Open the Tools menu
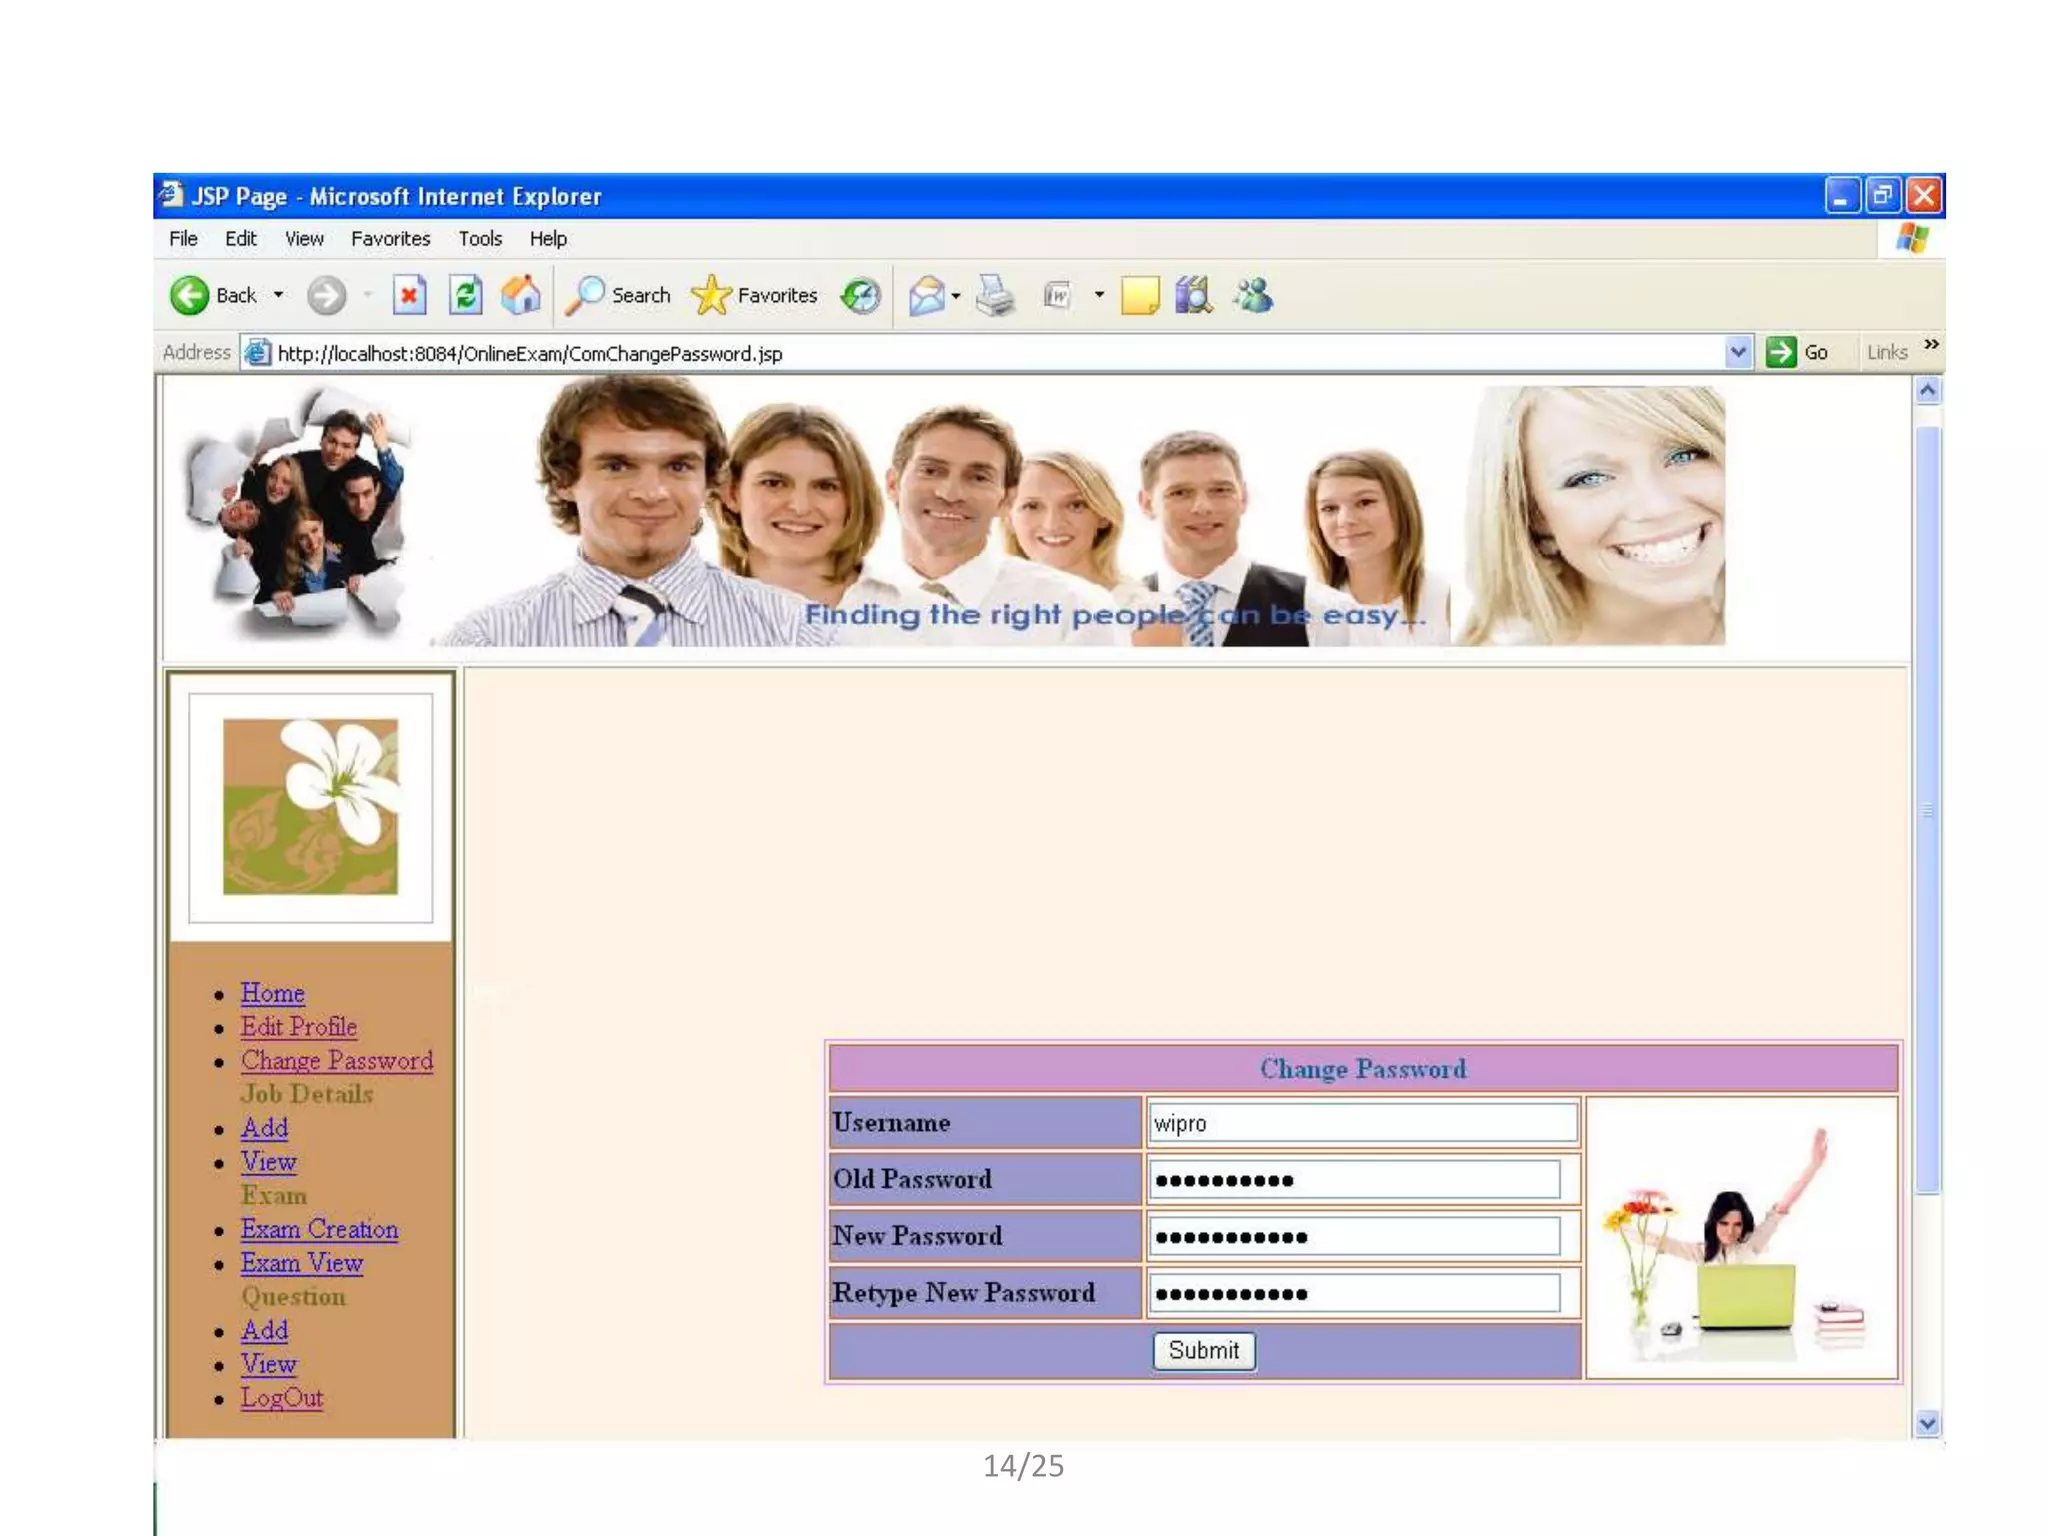The width and height of the screenshot is (2048, 1536). point(480,239)
